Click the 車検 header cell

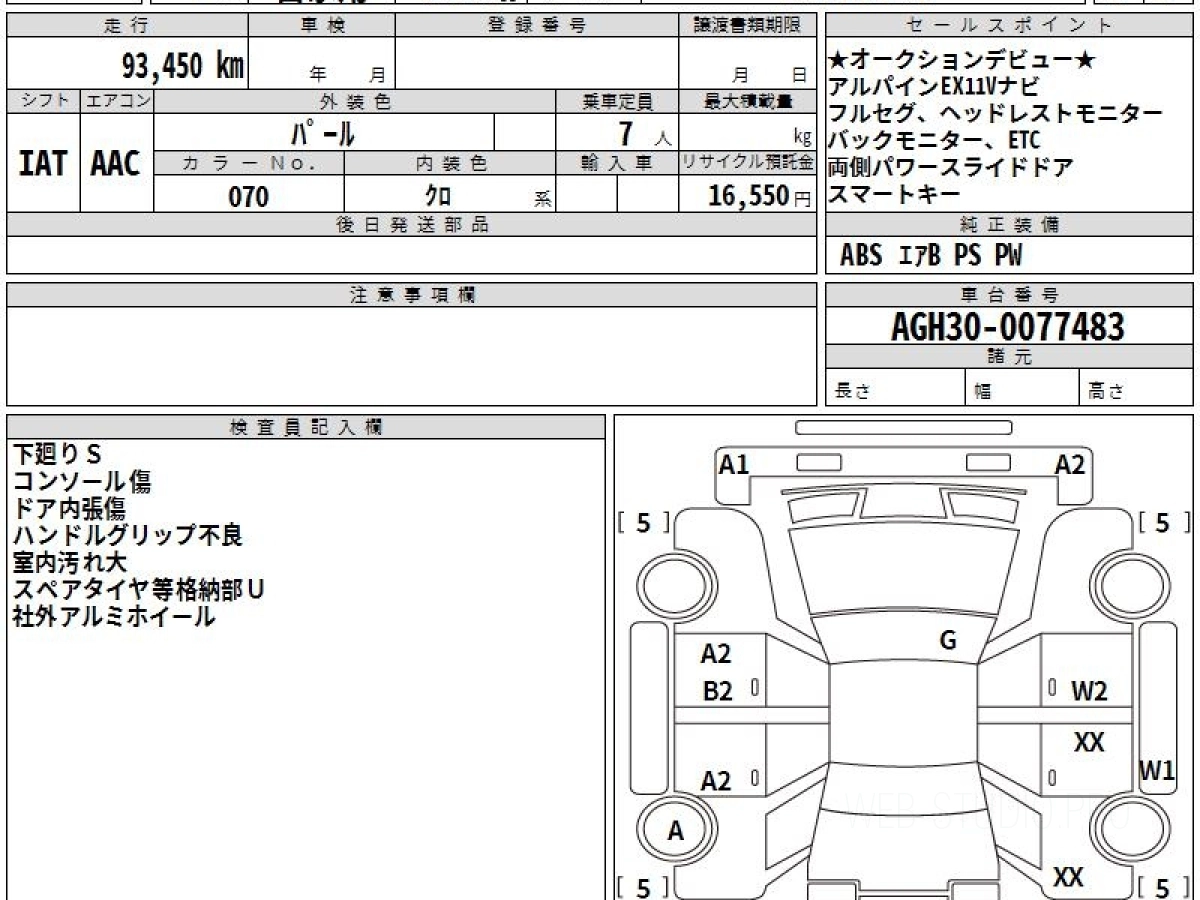tap(322, 26)
